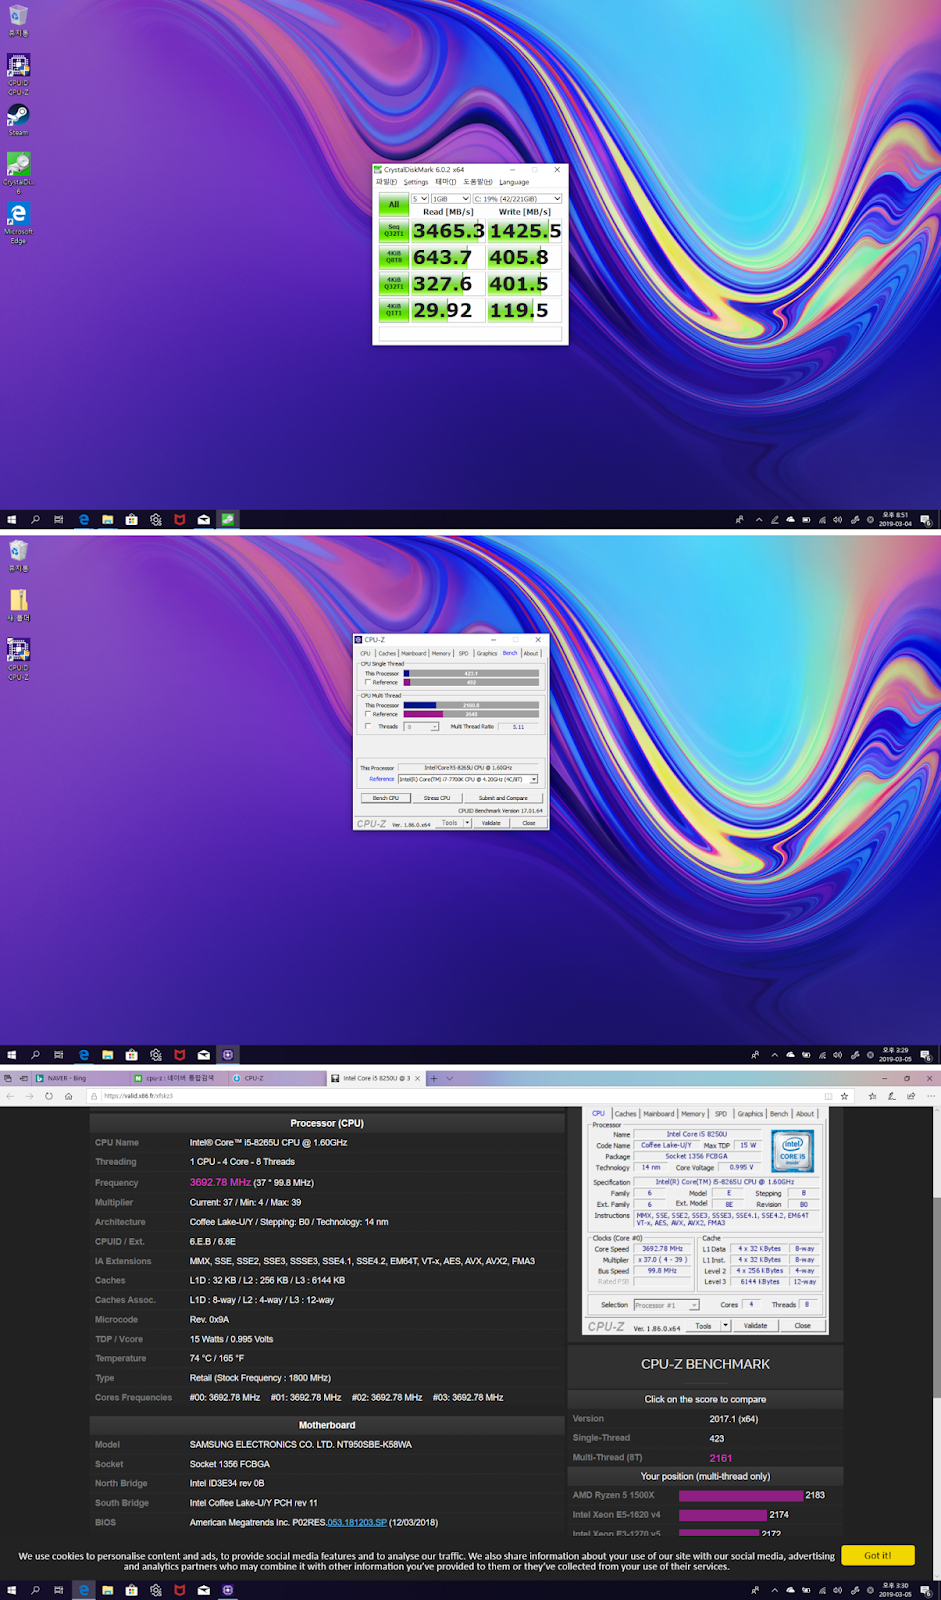Click the Seq read result 3465.3
The width and height of the screenshot is (941, 1600).
[x=448, y=231]
